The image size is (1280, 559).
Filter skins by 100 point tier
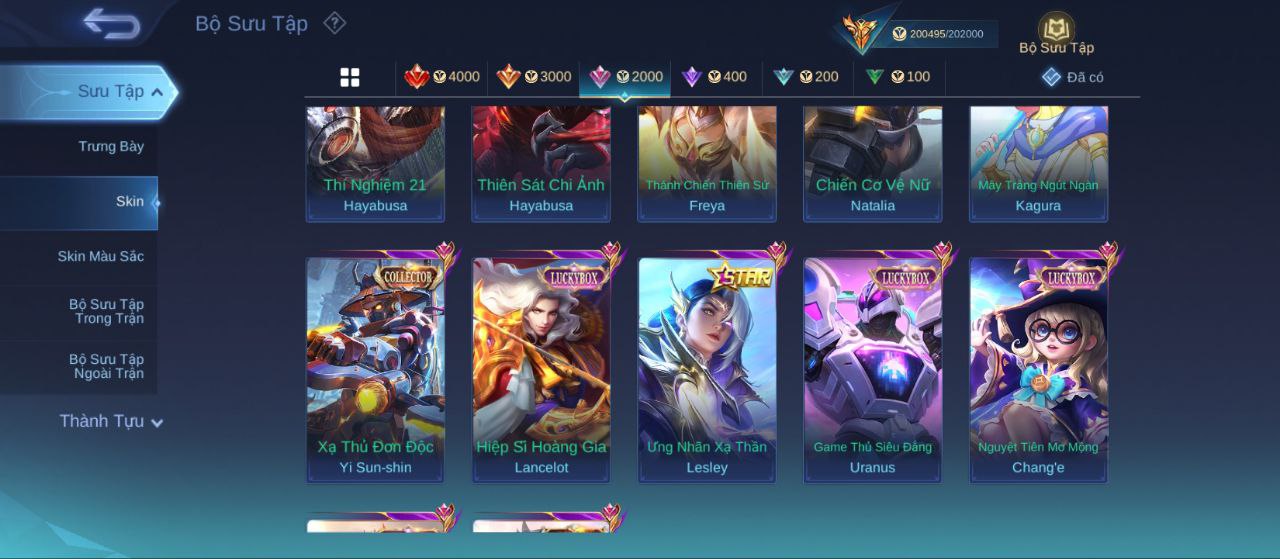click(898, 77)
